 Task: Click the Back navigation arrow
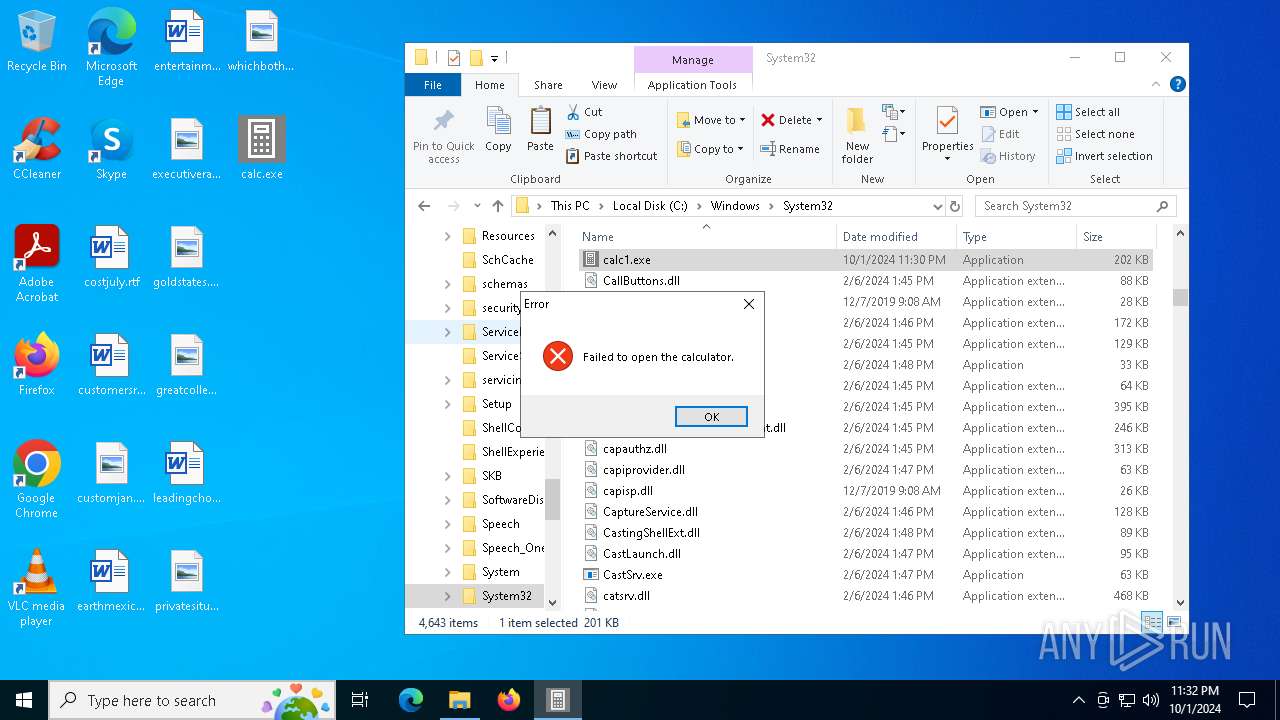[424, 206]
